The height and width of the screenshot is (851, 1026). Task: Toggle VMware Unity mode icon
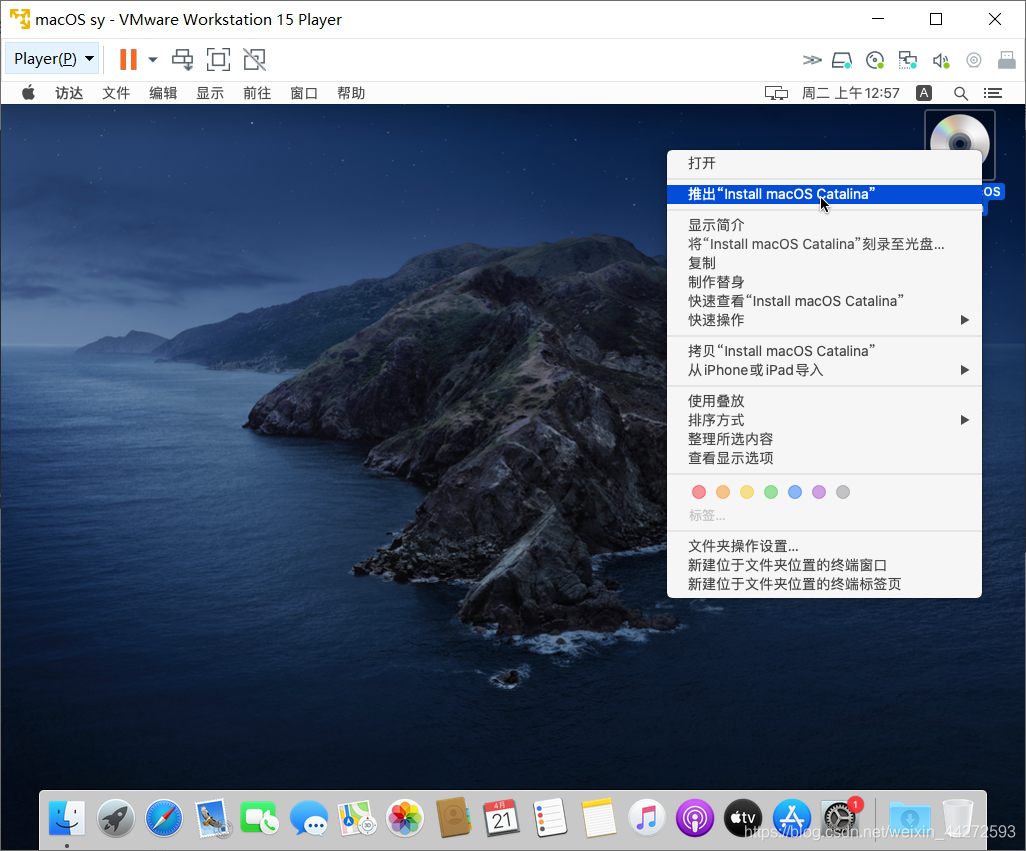255,59
